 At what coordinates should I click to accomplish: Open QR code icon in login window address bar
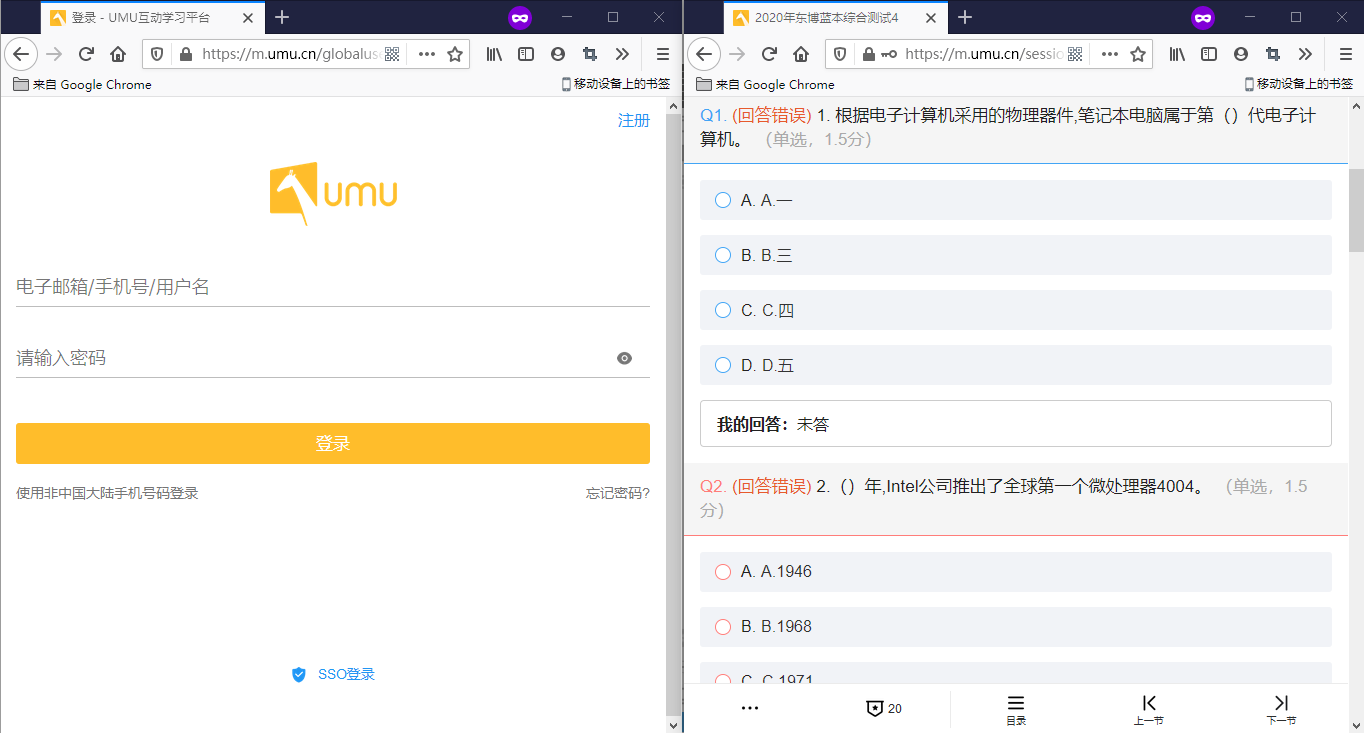point(392,55)
